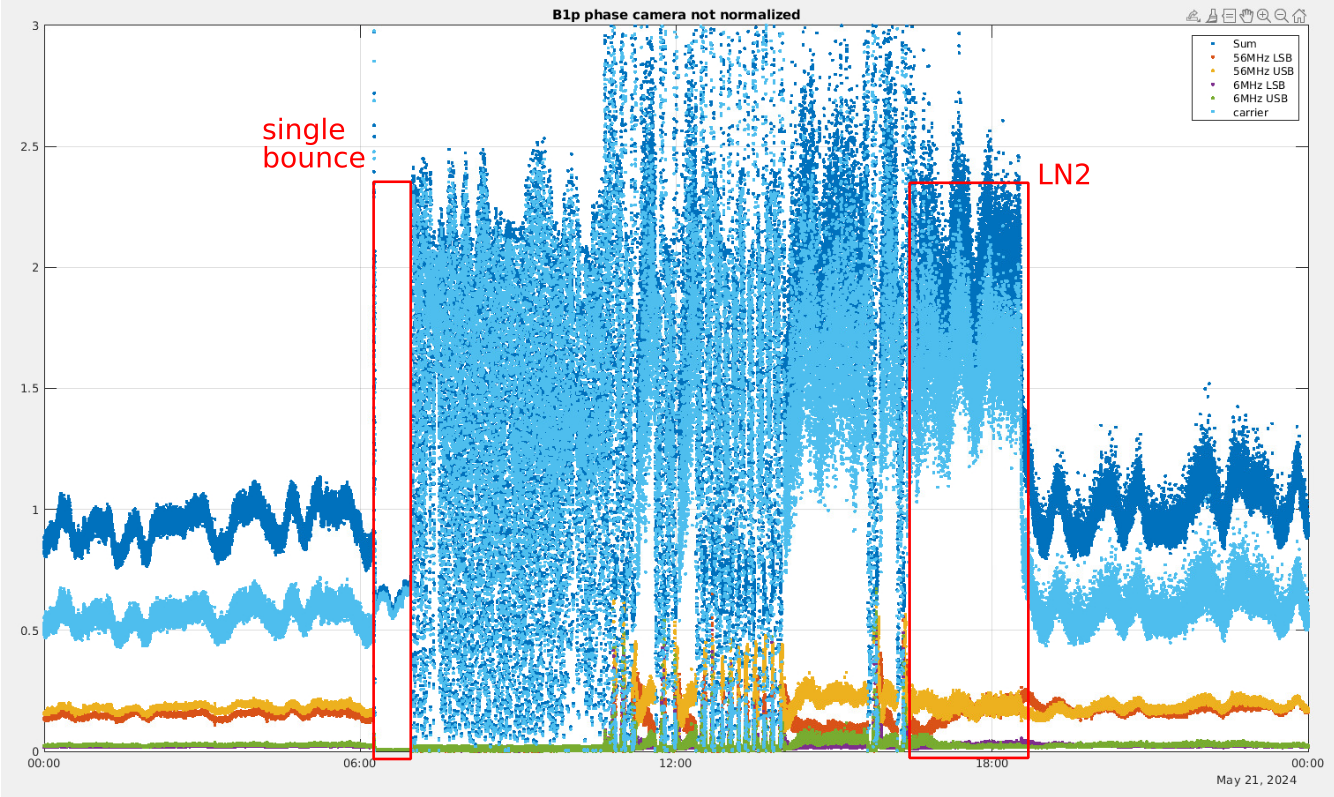Select the Pan hand tool
1334x797 pixels.
(1246, 15)
